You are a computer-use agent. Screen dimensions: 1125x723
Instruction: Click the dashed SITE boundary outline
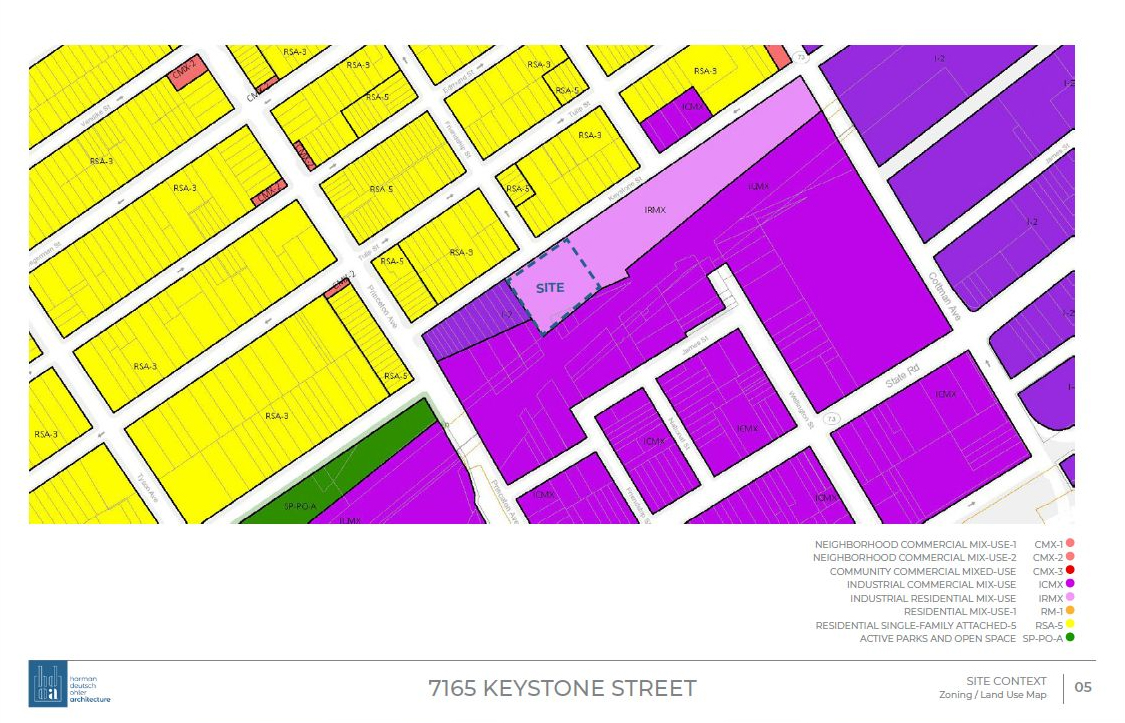(553, 286)
